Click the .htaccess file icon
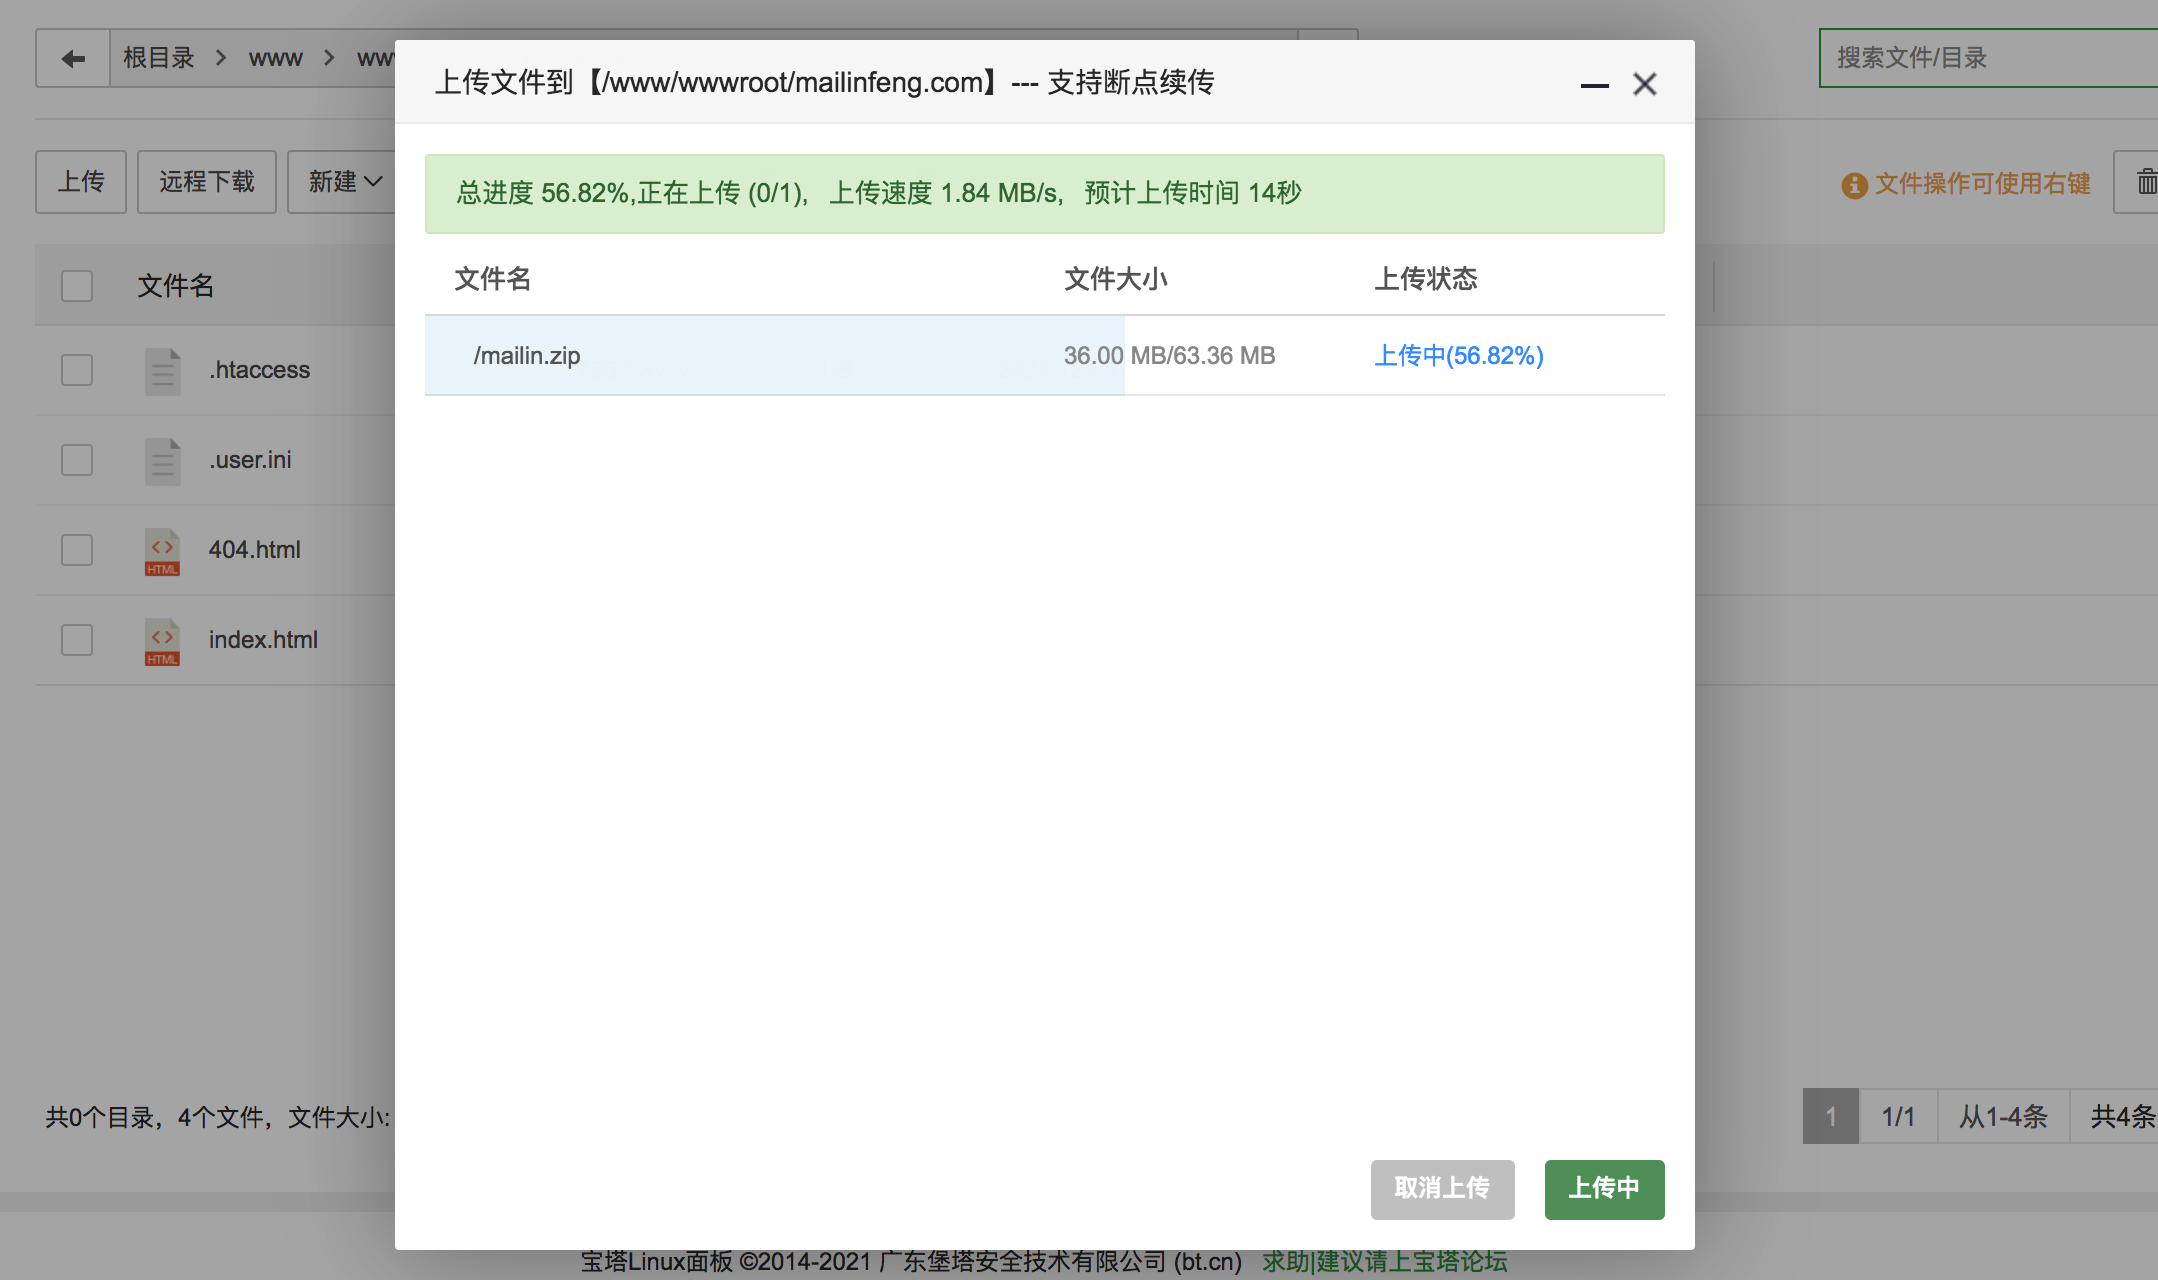This screenshot has height=1280, width=2158. coord(161,371)
